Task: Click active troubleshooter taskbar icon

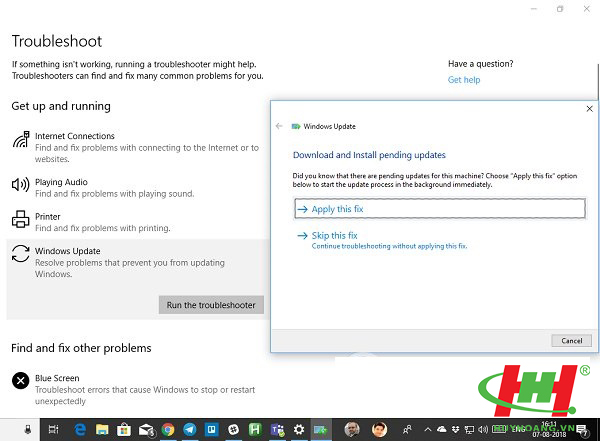Action: tap(321, 430)
